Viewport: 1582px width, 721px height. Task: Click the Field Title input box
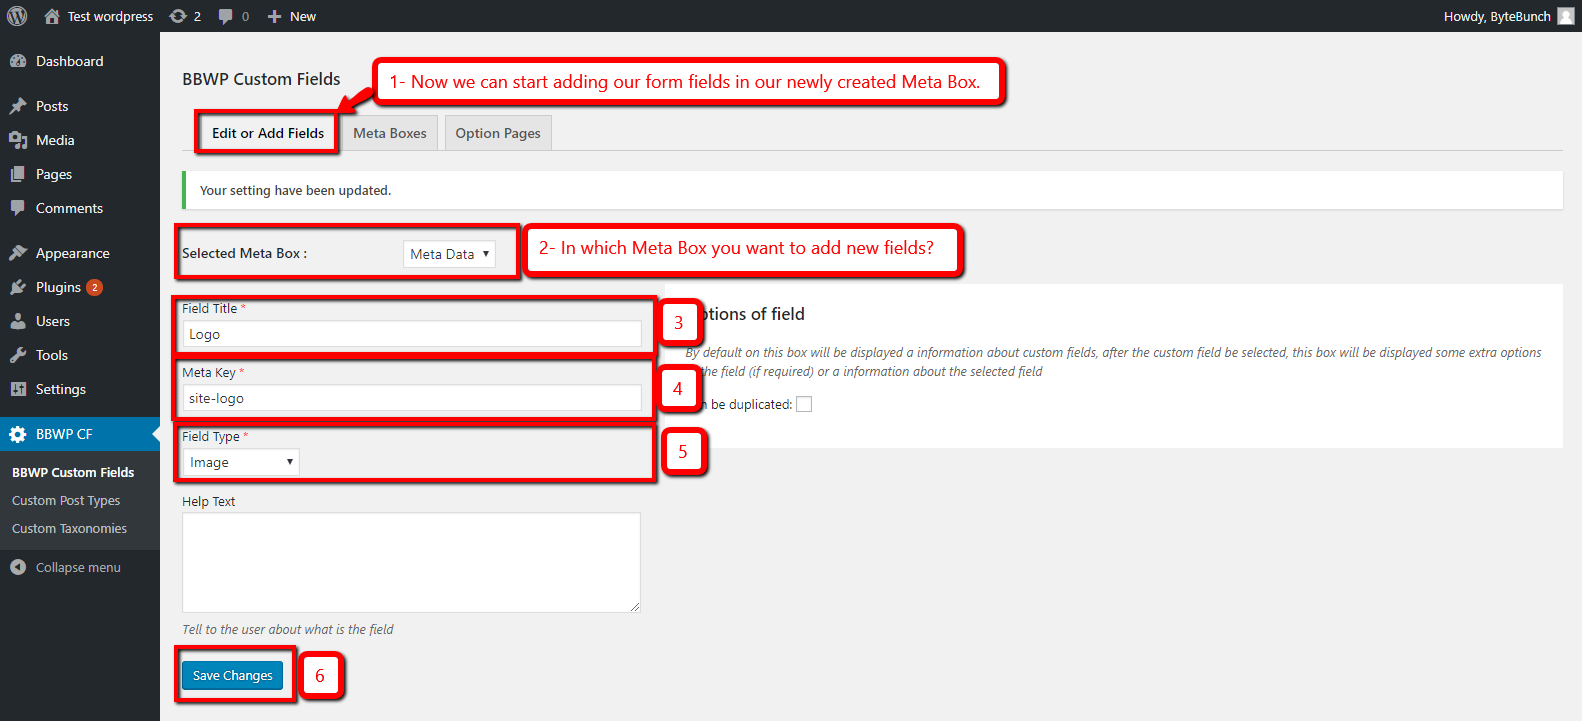[412, 334]
